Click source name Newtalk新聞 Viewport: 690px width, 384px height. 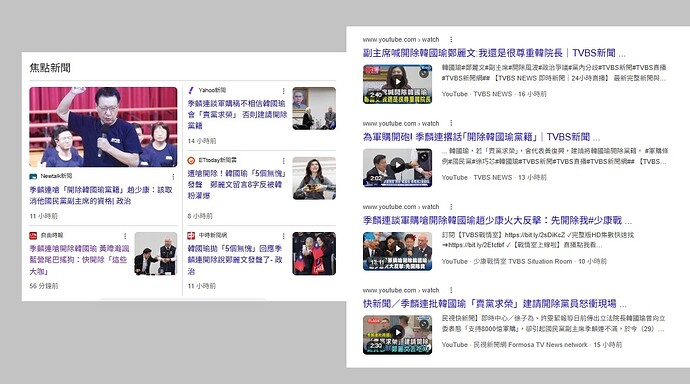tap(56, 176)
